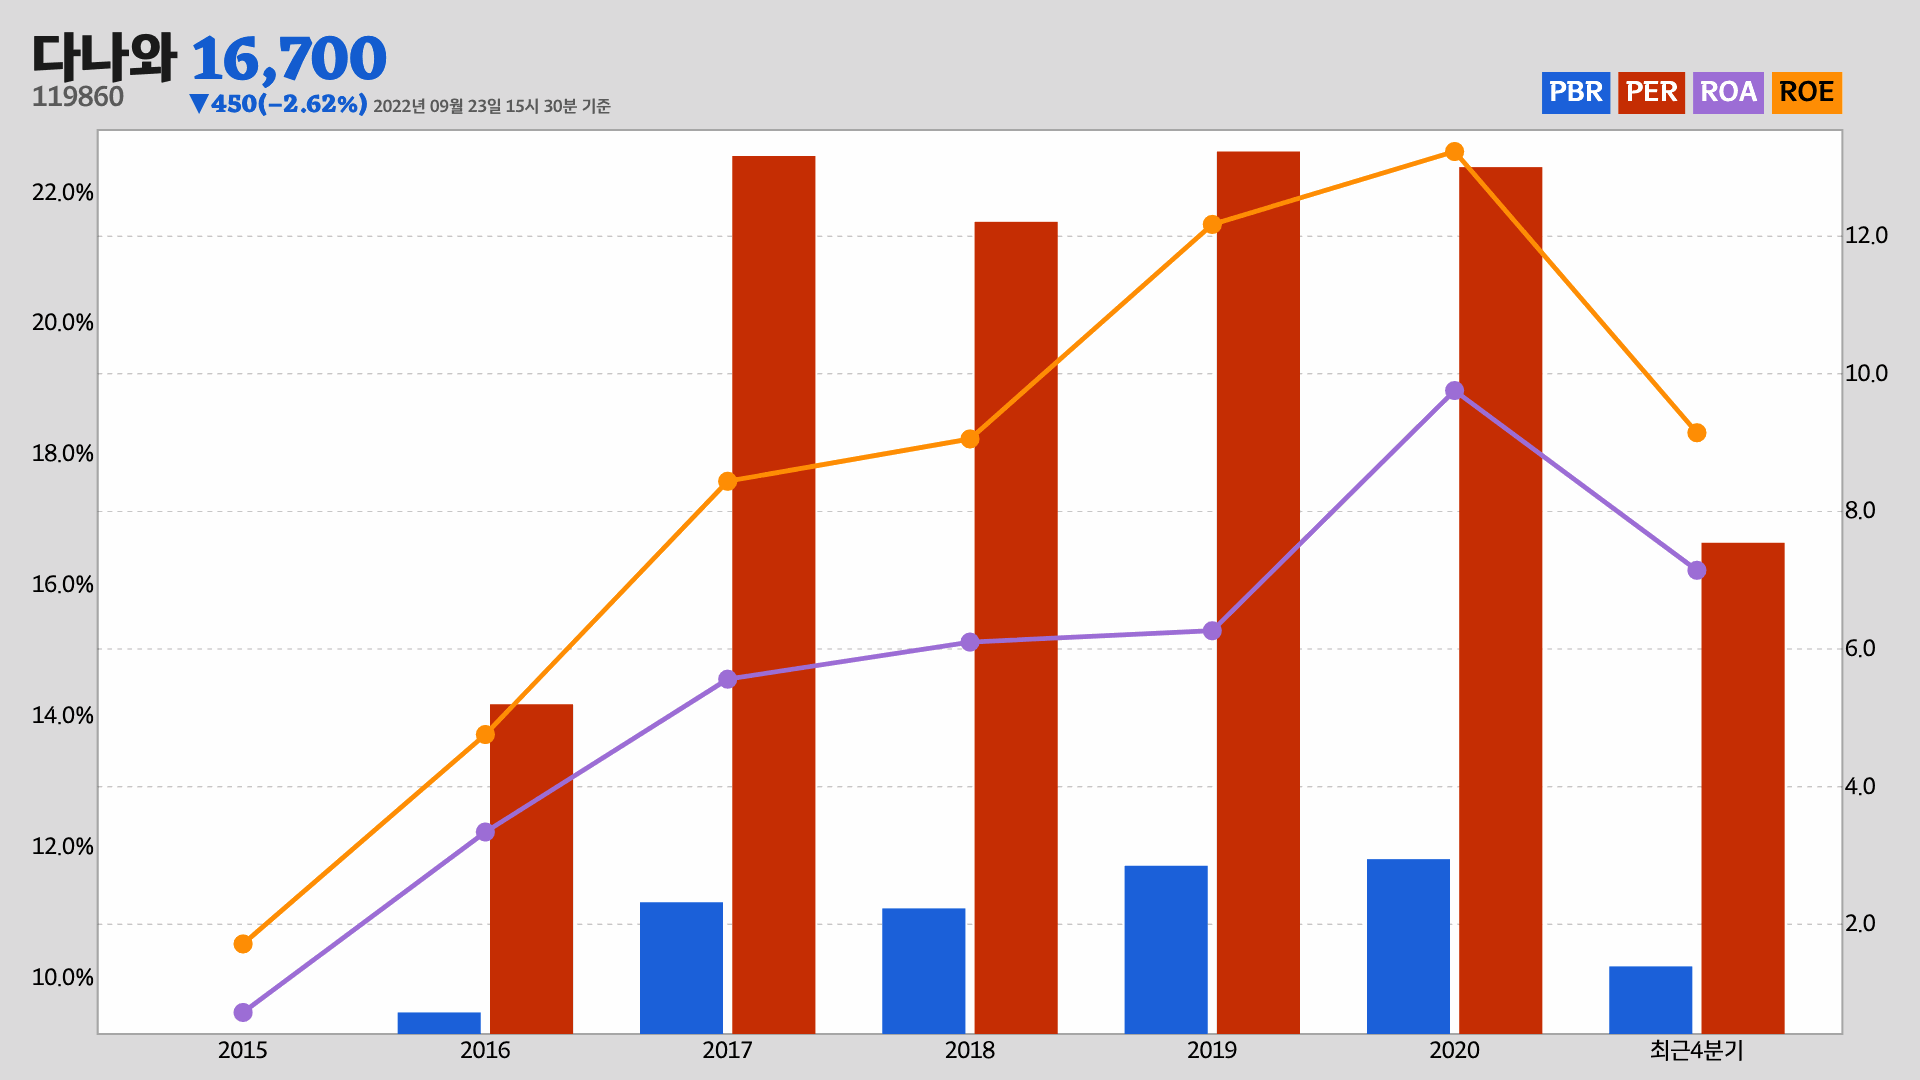Click the 2019 purple ROA data point
Image resolution: width=1920 pixels, height=1080 pixels.
[1212, 631]
